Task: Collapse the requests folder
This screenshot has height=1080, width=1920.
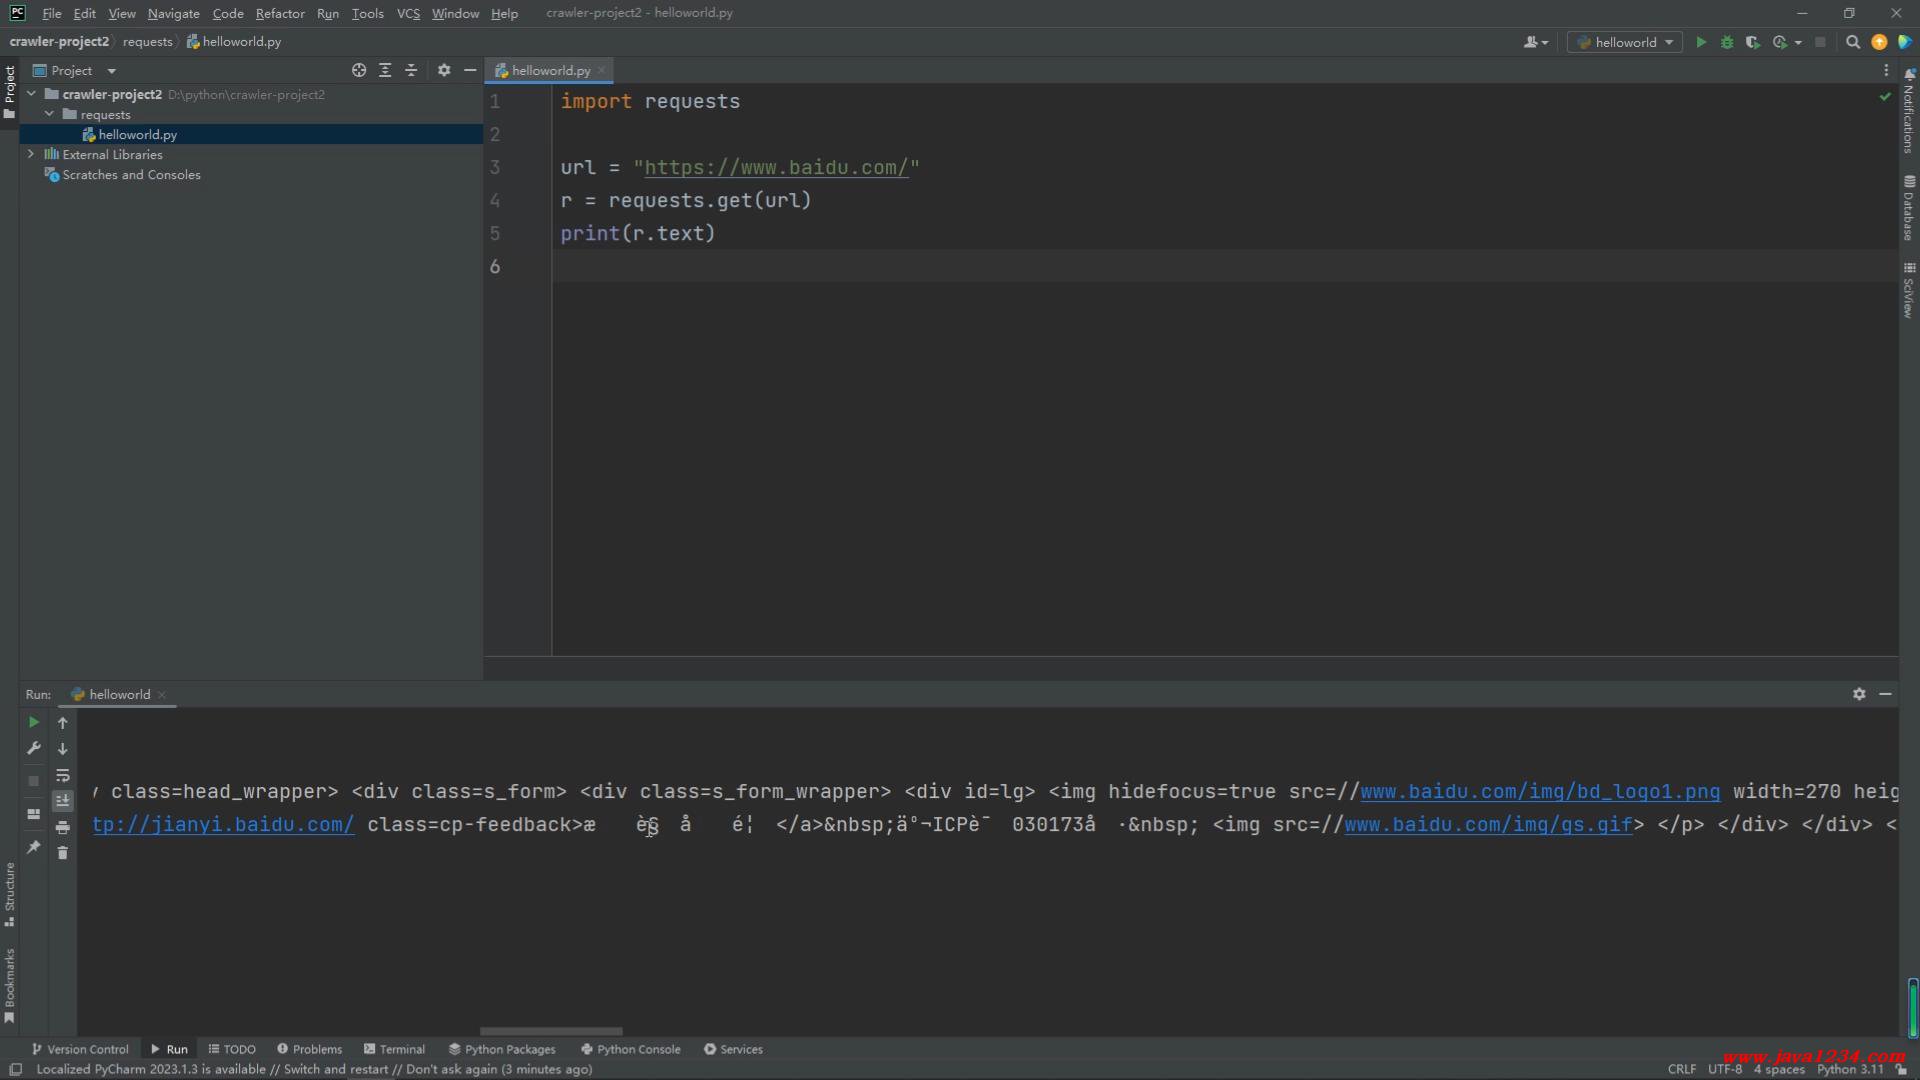Action: point(49,114)
